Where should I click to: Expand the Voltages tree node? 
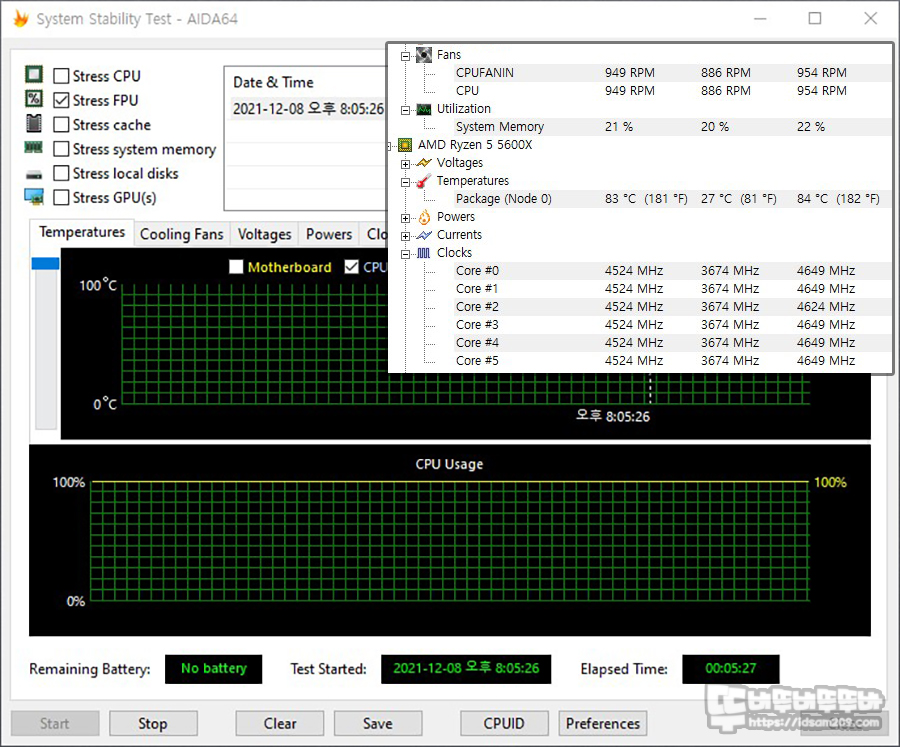point(405,164)
